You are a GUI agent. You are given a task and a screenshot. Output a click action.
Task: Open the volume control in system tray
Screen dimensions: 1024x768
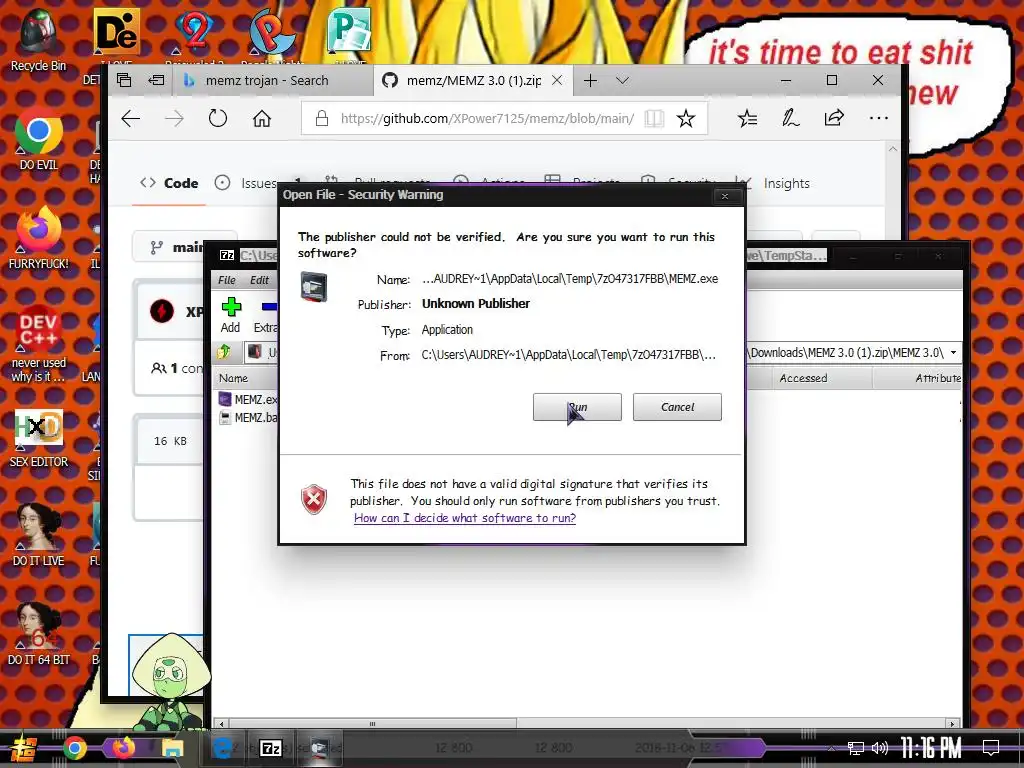(880, 748)
